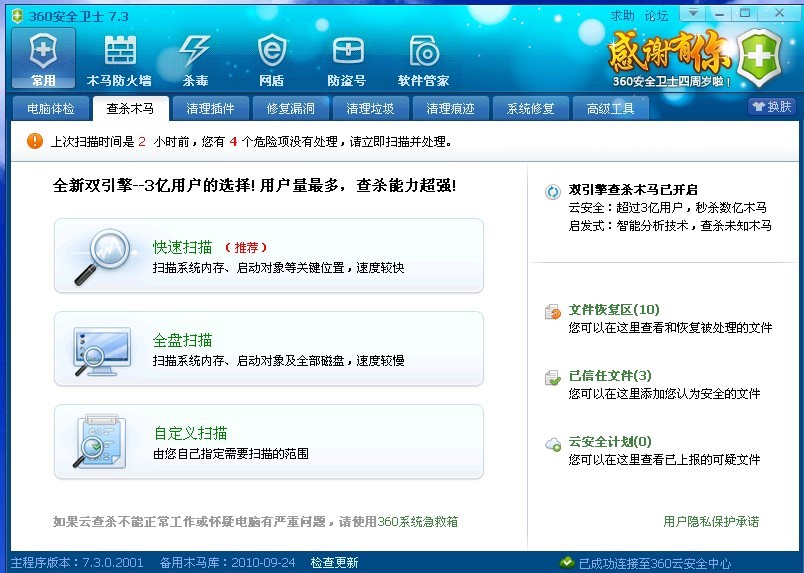Switch to the 清理插件 tab
804x573 pixels.
click(210, 108)
